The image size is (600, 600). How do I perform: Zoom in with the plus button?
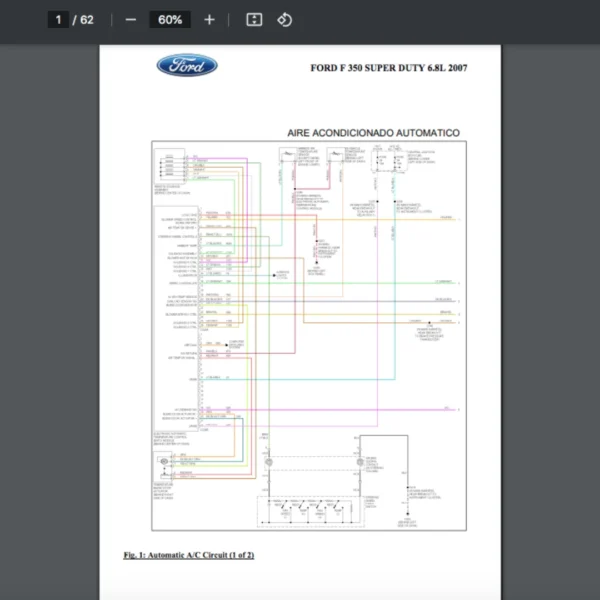[209, 20]
